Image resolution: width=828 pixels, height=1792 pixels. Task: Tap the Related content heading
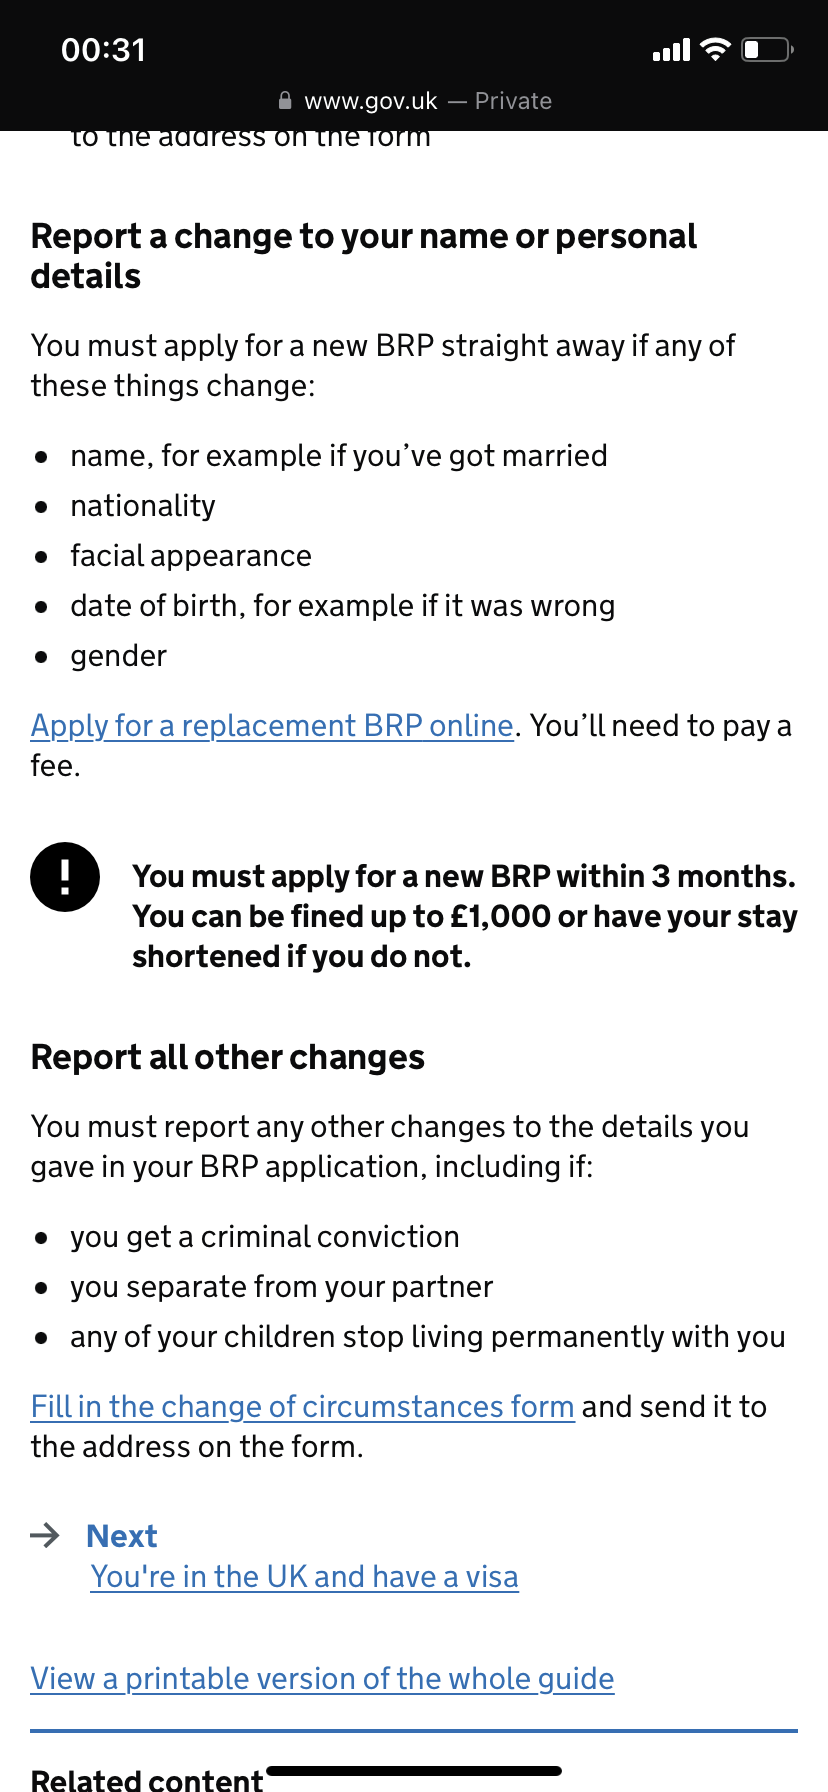[146, 1780]
